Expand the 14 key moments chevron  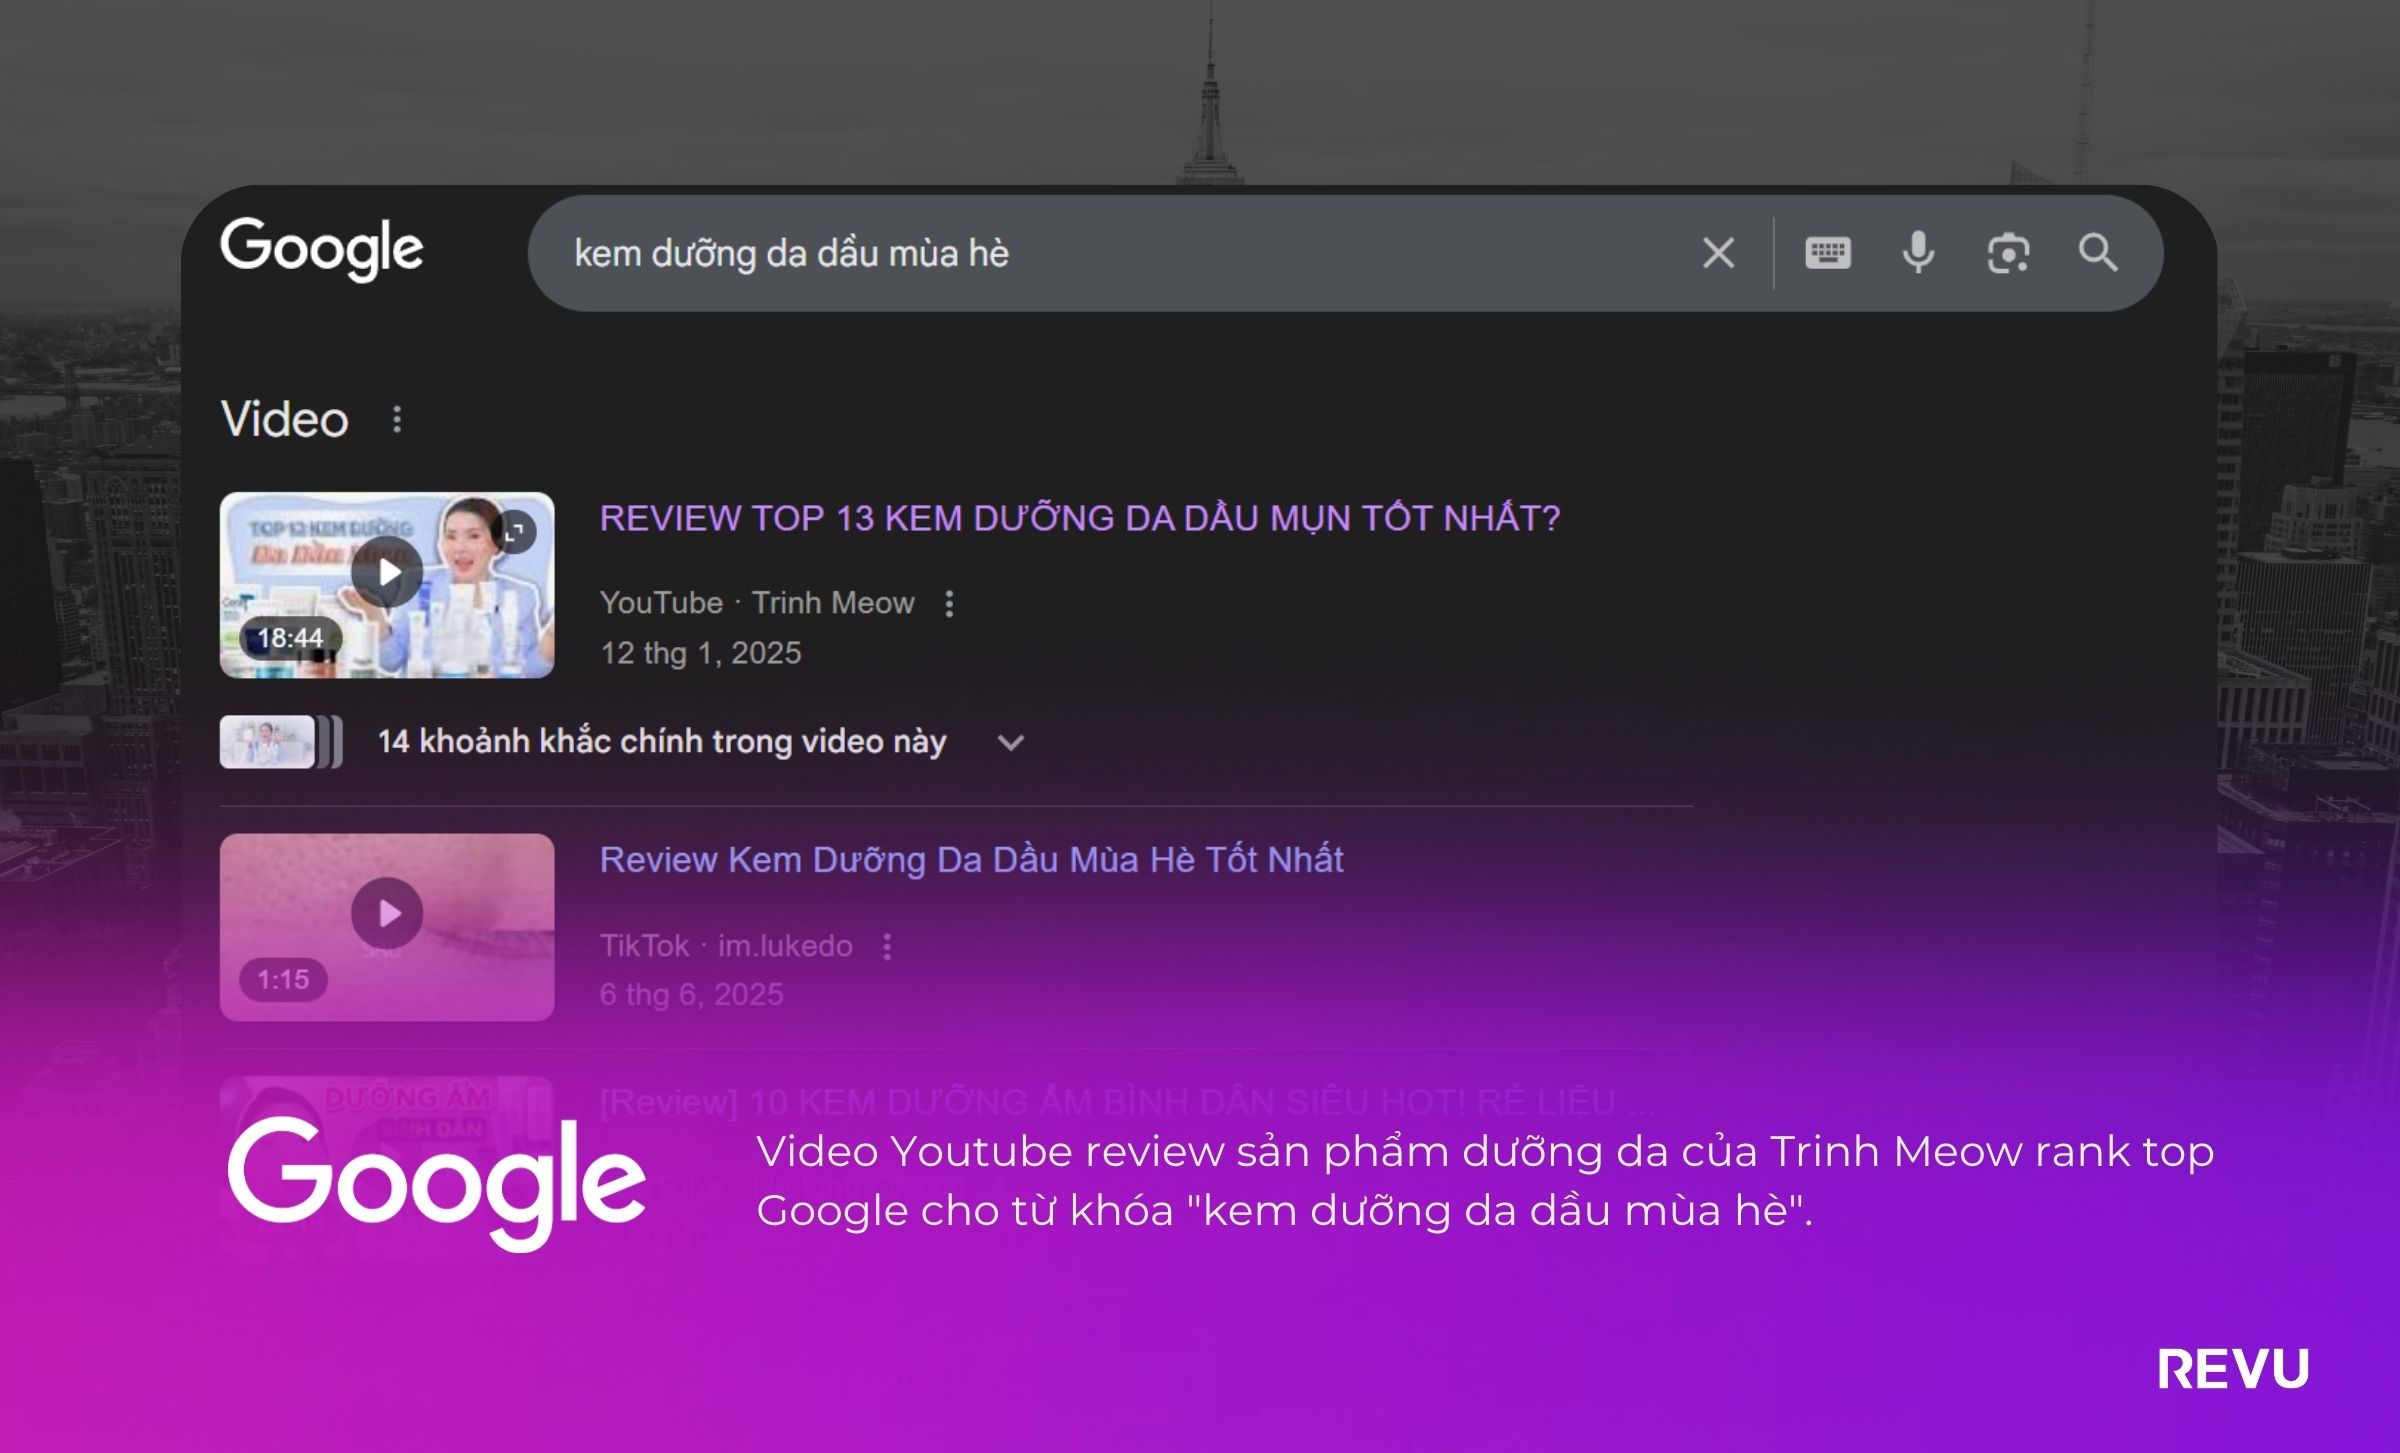click(1011, 743)
